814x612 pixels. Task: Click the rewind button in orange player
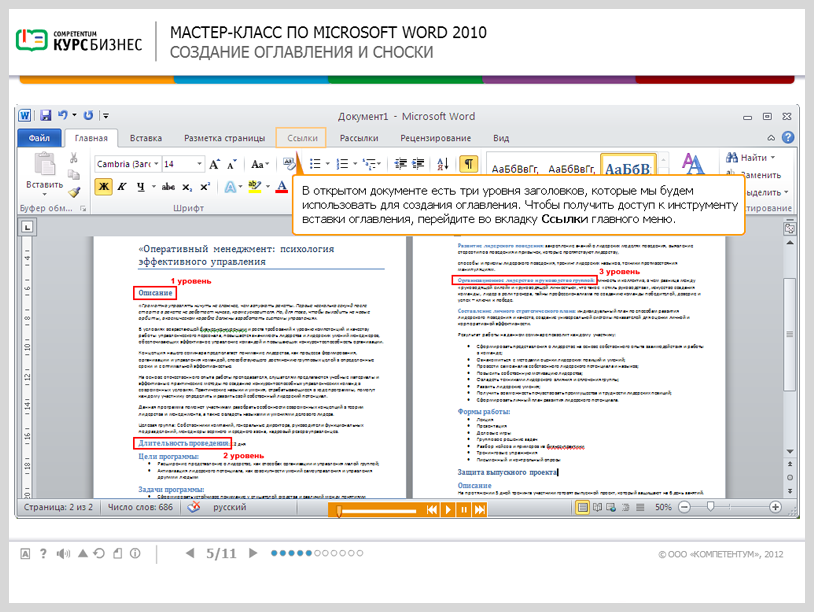pos(432,510)
